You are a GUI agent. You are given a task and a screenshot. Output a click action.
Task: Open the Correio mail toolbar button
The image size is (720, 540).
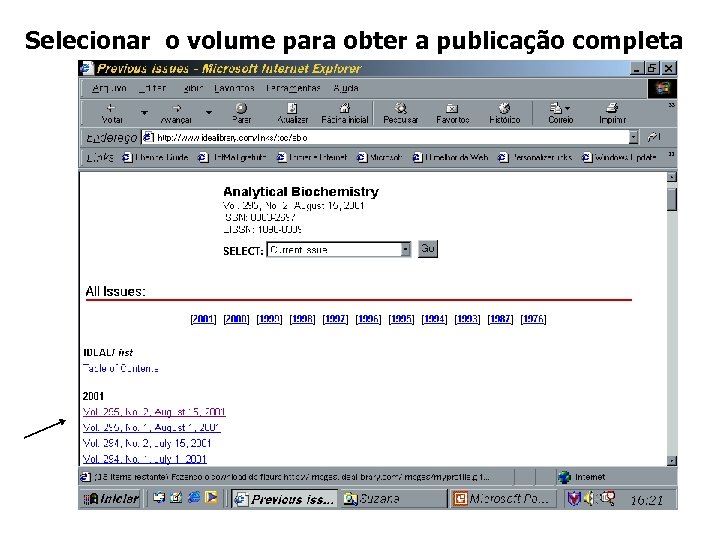pyautogui.click(x=561, y=113)
